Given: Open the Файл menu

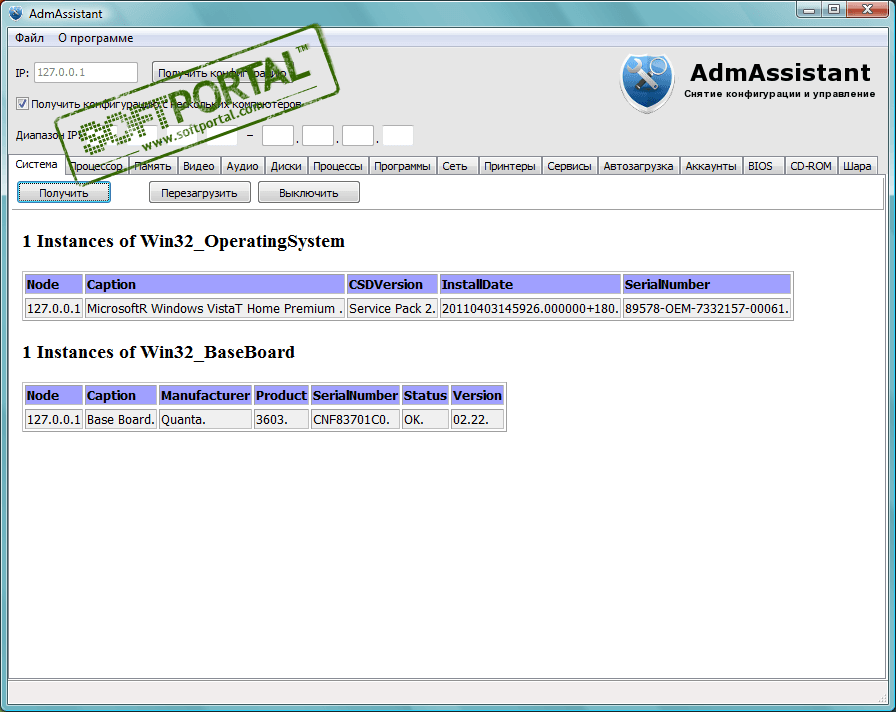Looking at the screenshot, I should pyautogui.click(x=29, y=38).
